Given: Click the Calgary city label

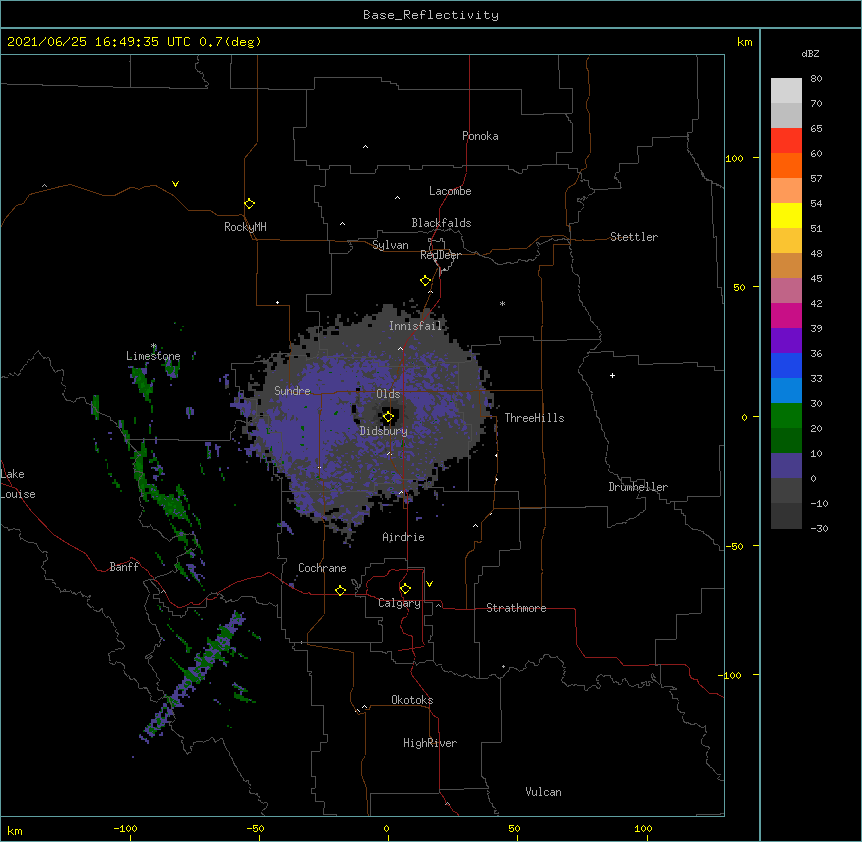Looking at the screenshot, I should [400, 603].
